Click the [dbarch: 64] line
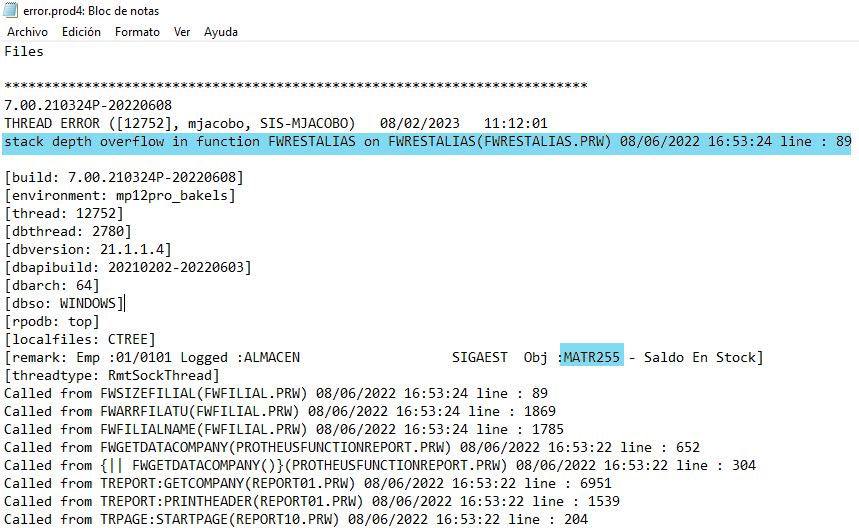The height and width of the screenshot is (528, 859). [x=52, y=286]
